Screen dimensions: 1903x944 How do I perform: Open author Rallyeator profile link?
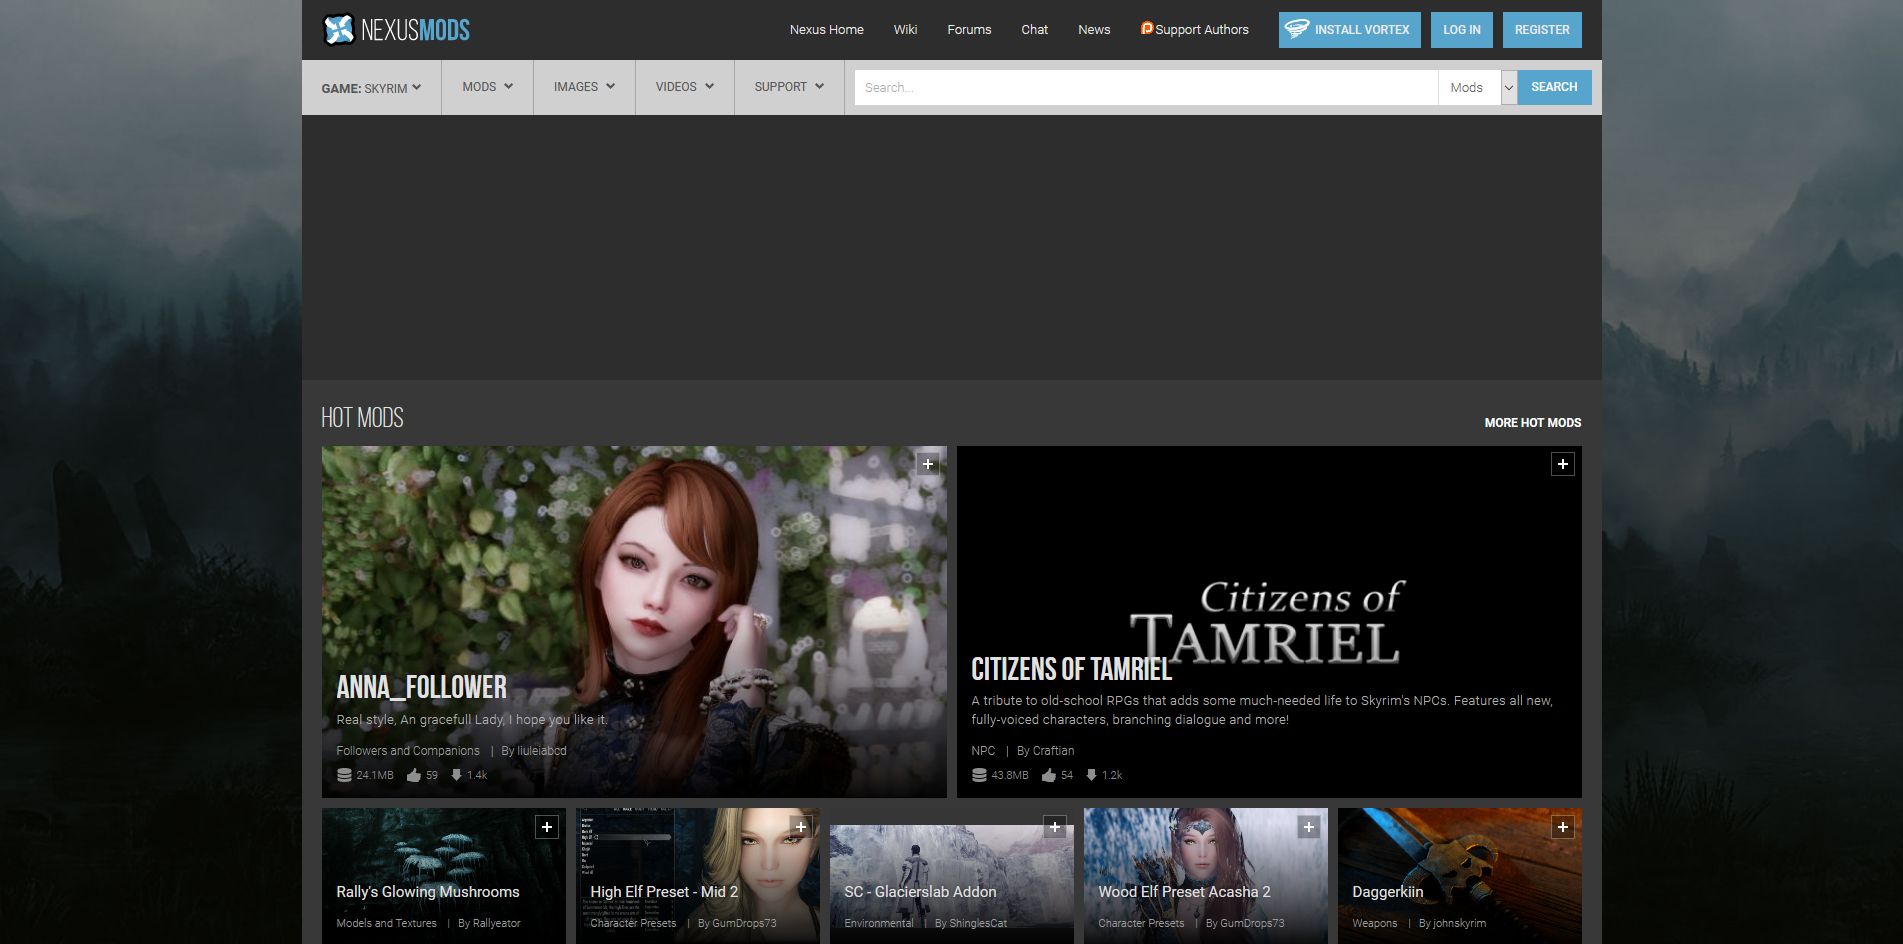click(x=497, y=923)
